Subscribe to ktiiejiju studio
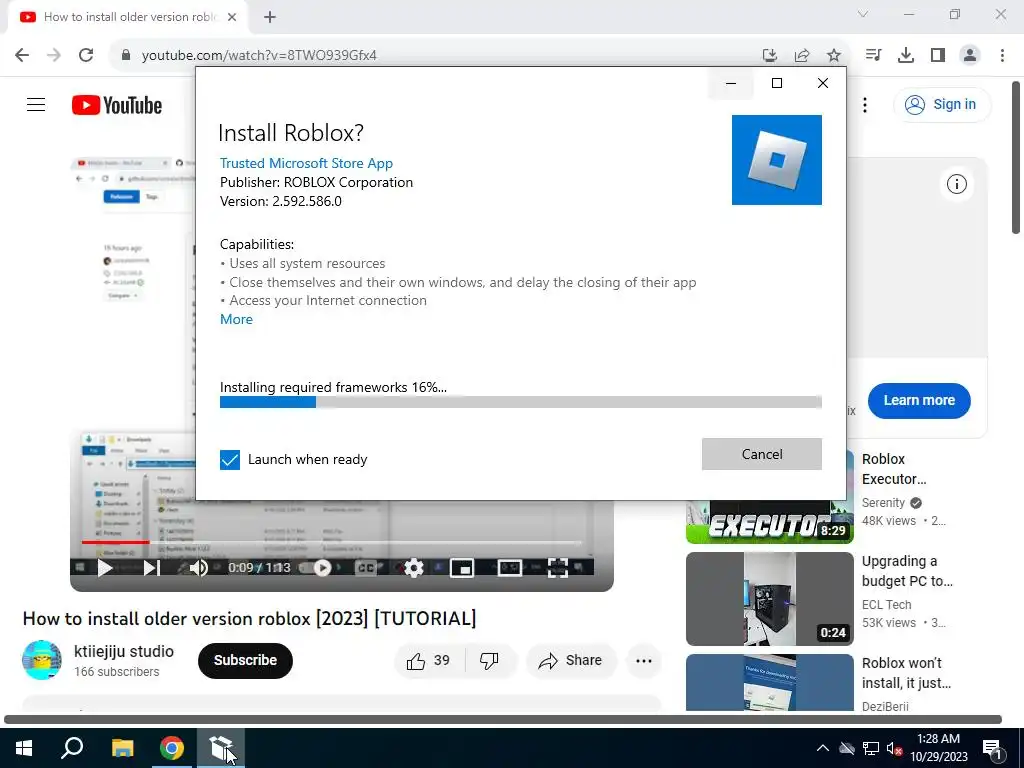 (x=245, y=660)
